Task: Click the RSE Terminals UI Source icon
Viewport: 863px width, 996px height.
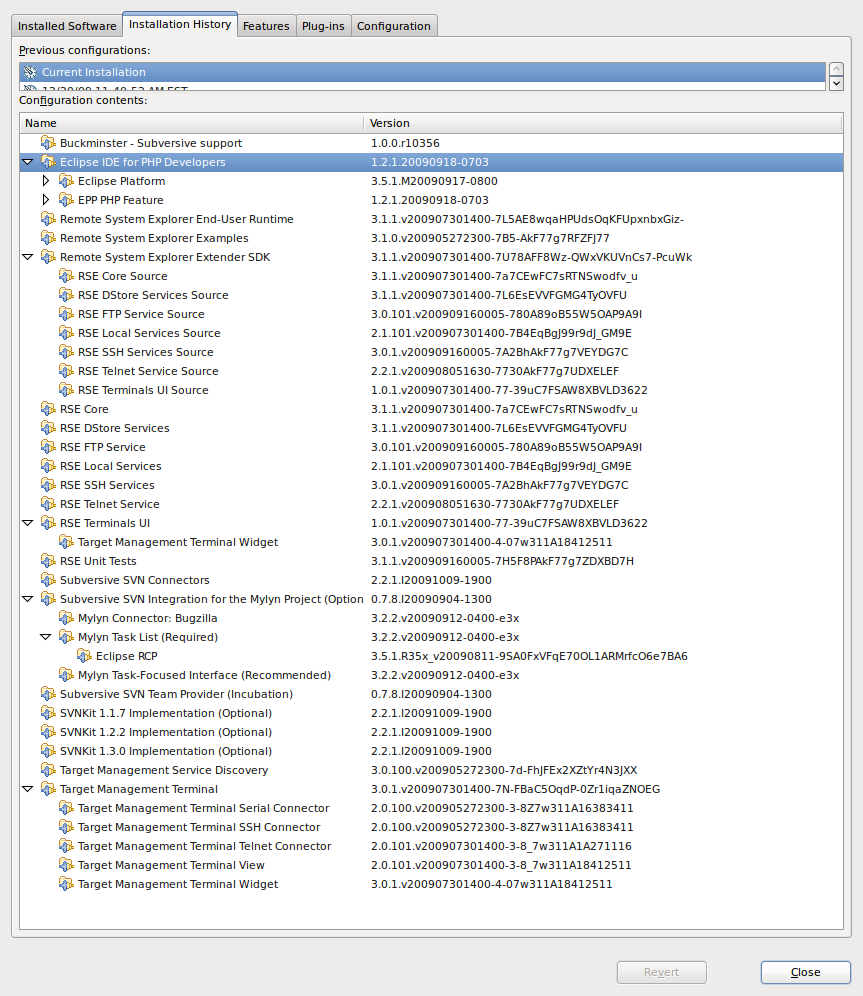Action: (66, 390)
